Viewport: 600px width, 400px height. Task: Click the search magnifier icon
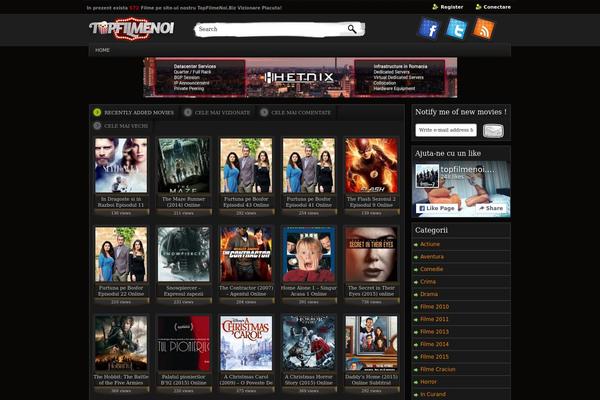(x=352, y=29)
